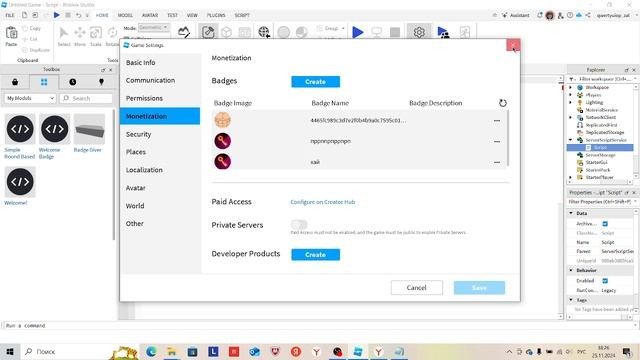Select the Badge Giver model thumbnail
Viewport: 640px width, 360px height.
point(89,129)
